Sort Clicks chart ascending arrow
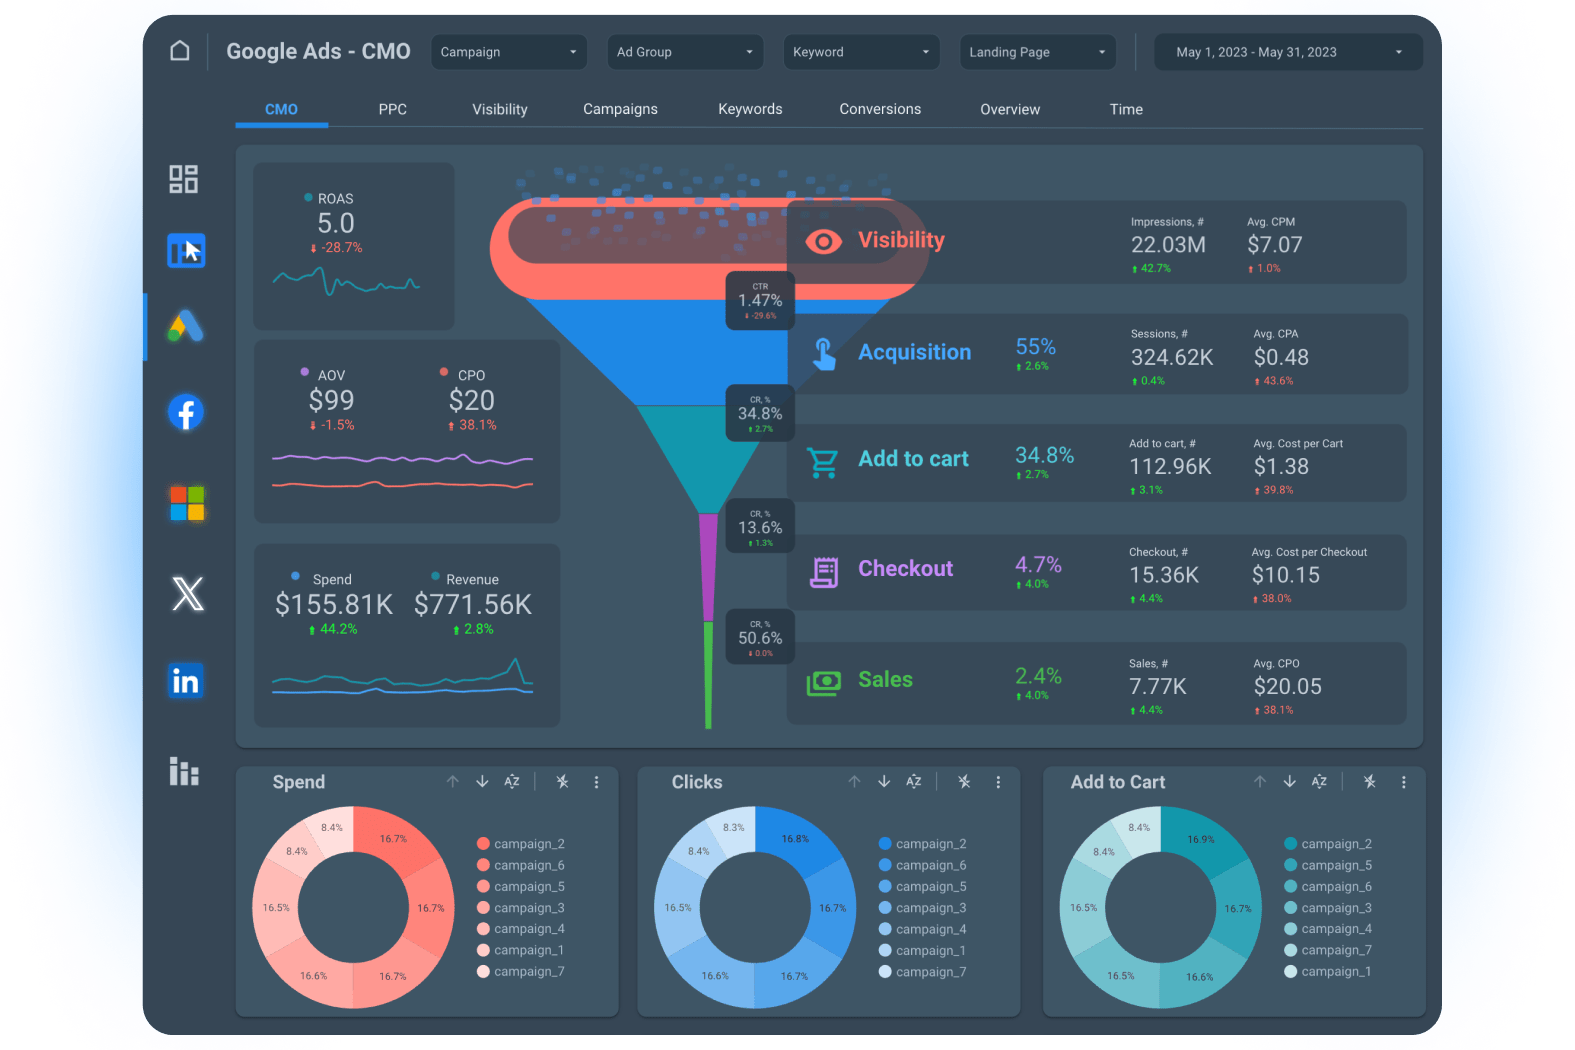 854,782
